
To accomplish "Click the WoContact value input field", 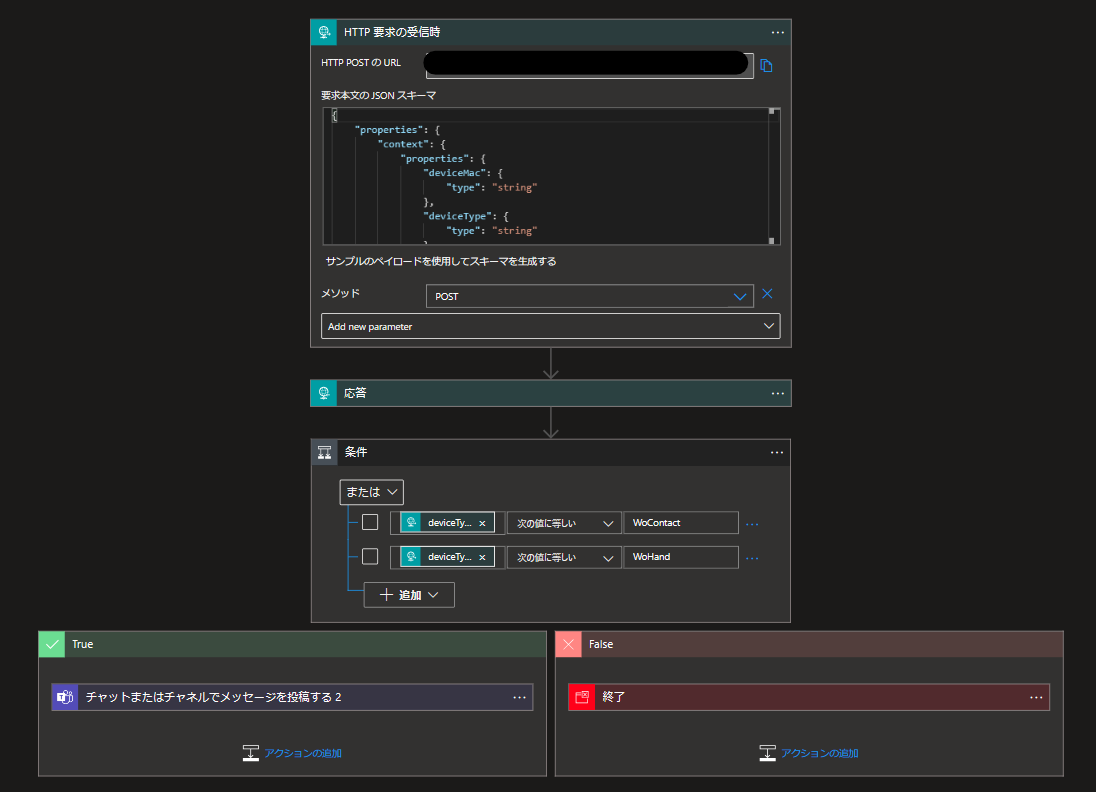I will (x=681, y=522).
